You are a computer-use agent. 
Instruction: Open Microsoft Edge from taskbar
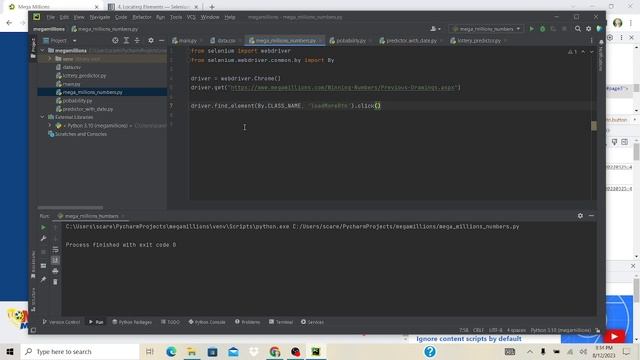(171, 351)
